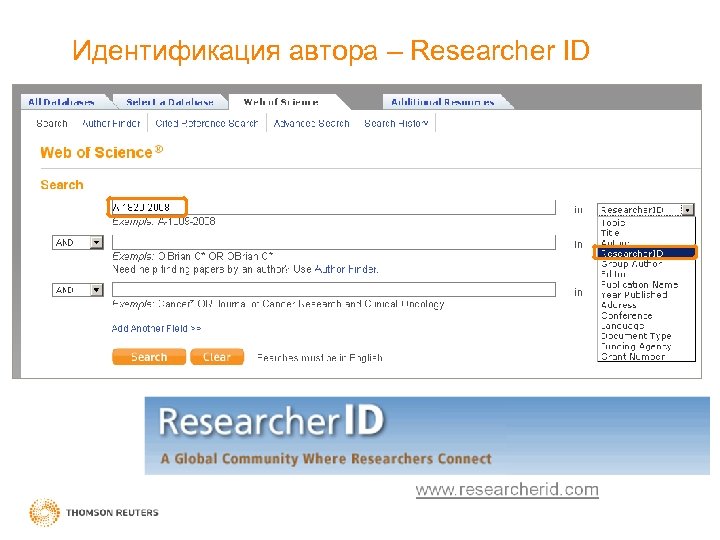This screenshot has width=720, height=540.
Task: Click the orange Search button
Action: 149,357
